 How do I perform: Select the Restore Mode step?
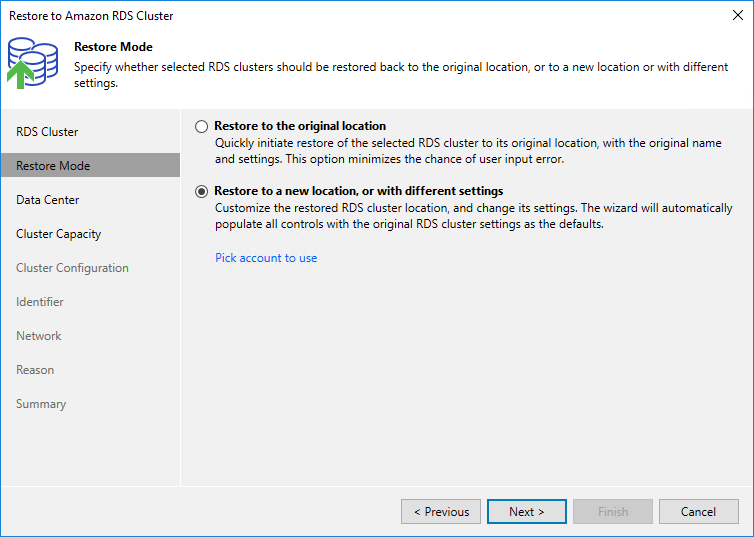click(53, 166)
